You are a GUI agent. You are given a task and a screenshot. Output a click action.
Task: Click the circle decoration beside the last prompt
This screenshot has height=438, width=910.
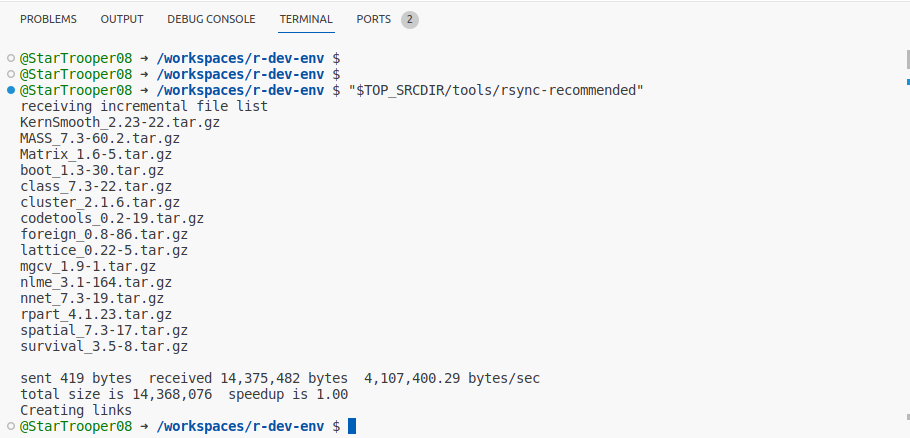[x=10, y=426]
